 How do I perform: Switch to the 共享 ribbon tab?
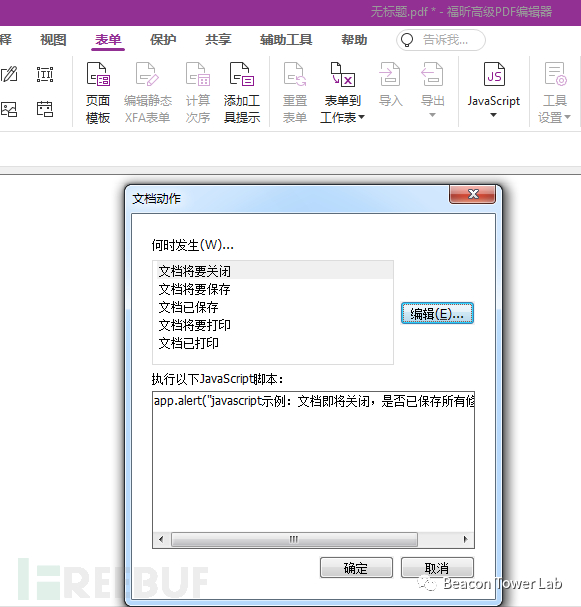tap(218, 39)
